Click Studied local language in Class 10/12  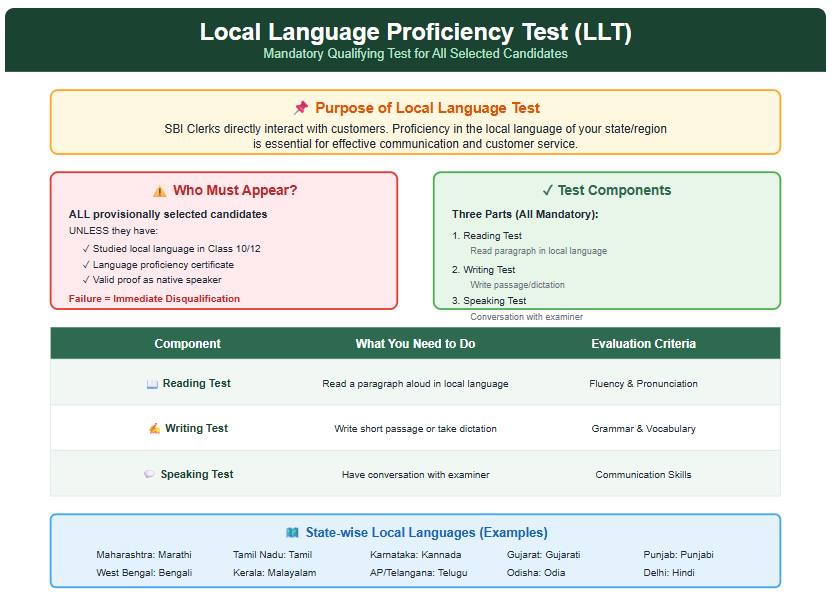(177, 249)
